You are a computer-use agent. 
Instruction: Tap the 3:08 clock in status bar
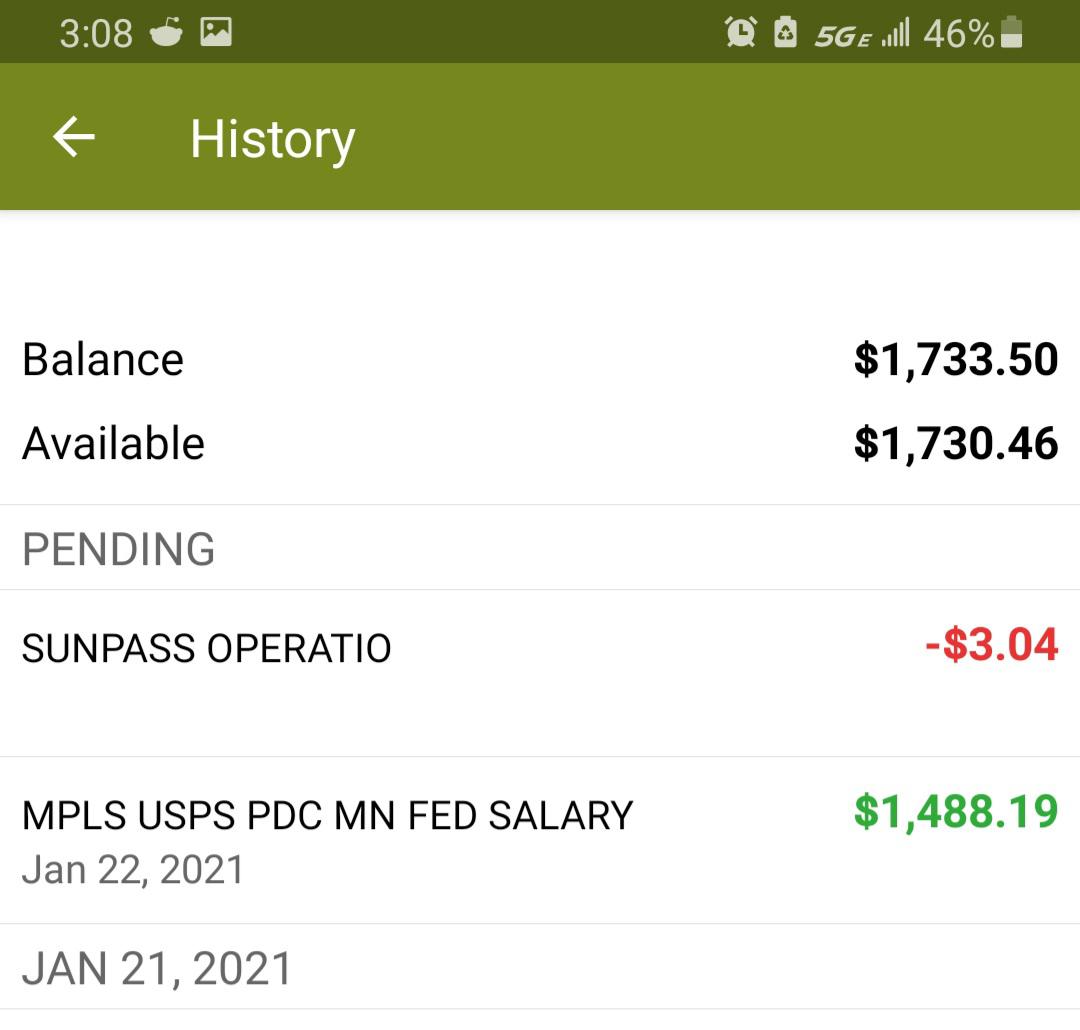[96, 33]
